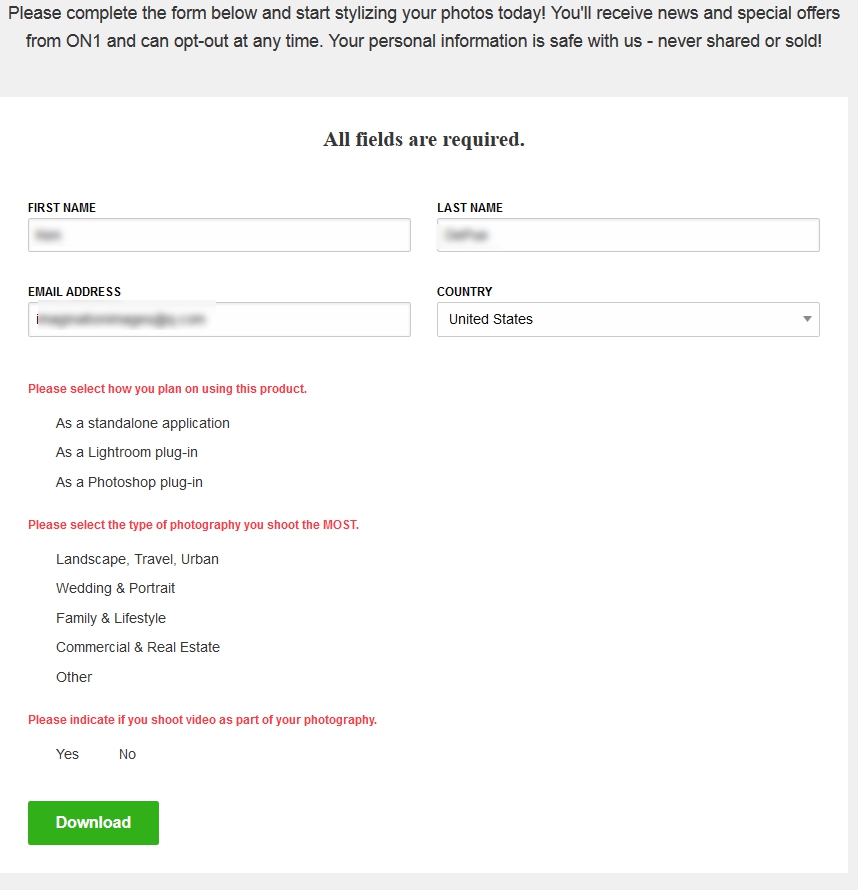Click the 'EMAIL ADDRESS' field label
Screen dimensions: 858x890
[74, 292]
